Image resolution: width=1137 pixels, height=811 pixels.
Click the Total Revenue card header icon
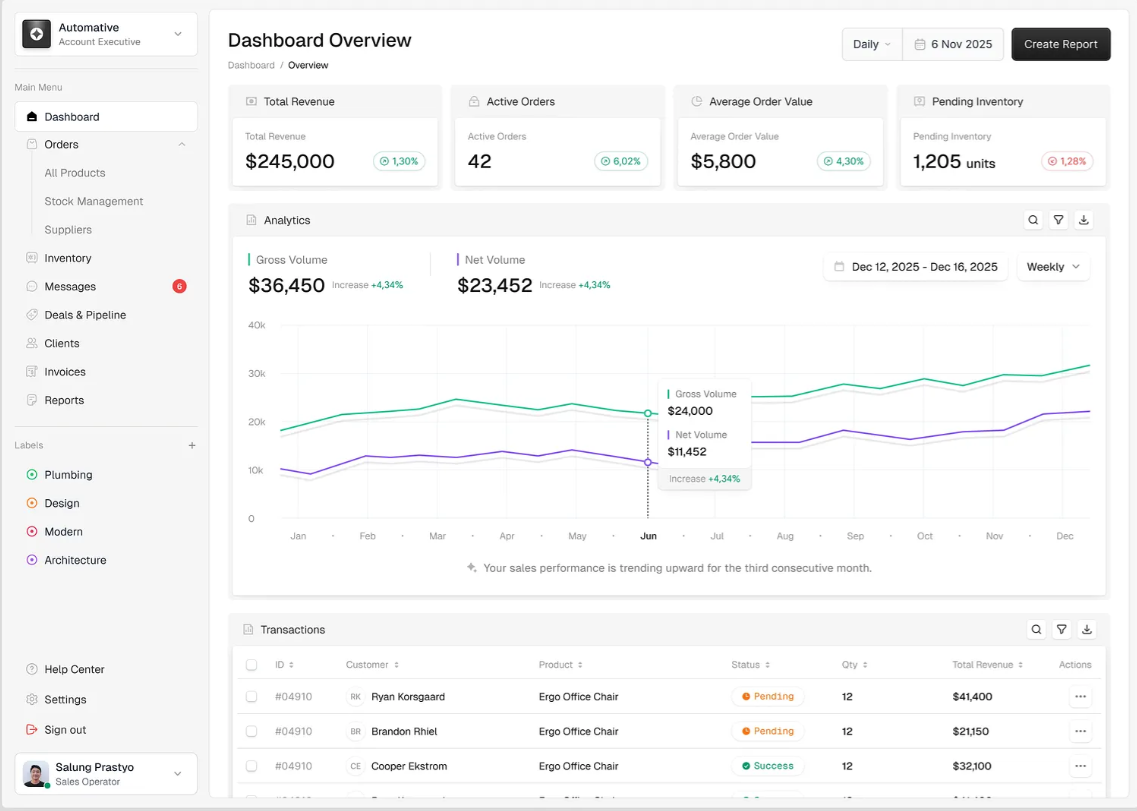[x=251, y=102]
